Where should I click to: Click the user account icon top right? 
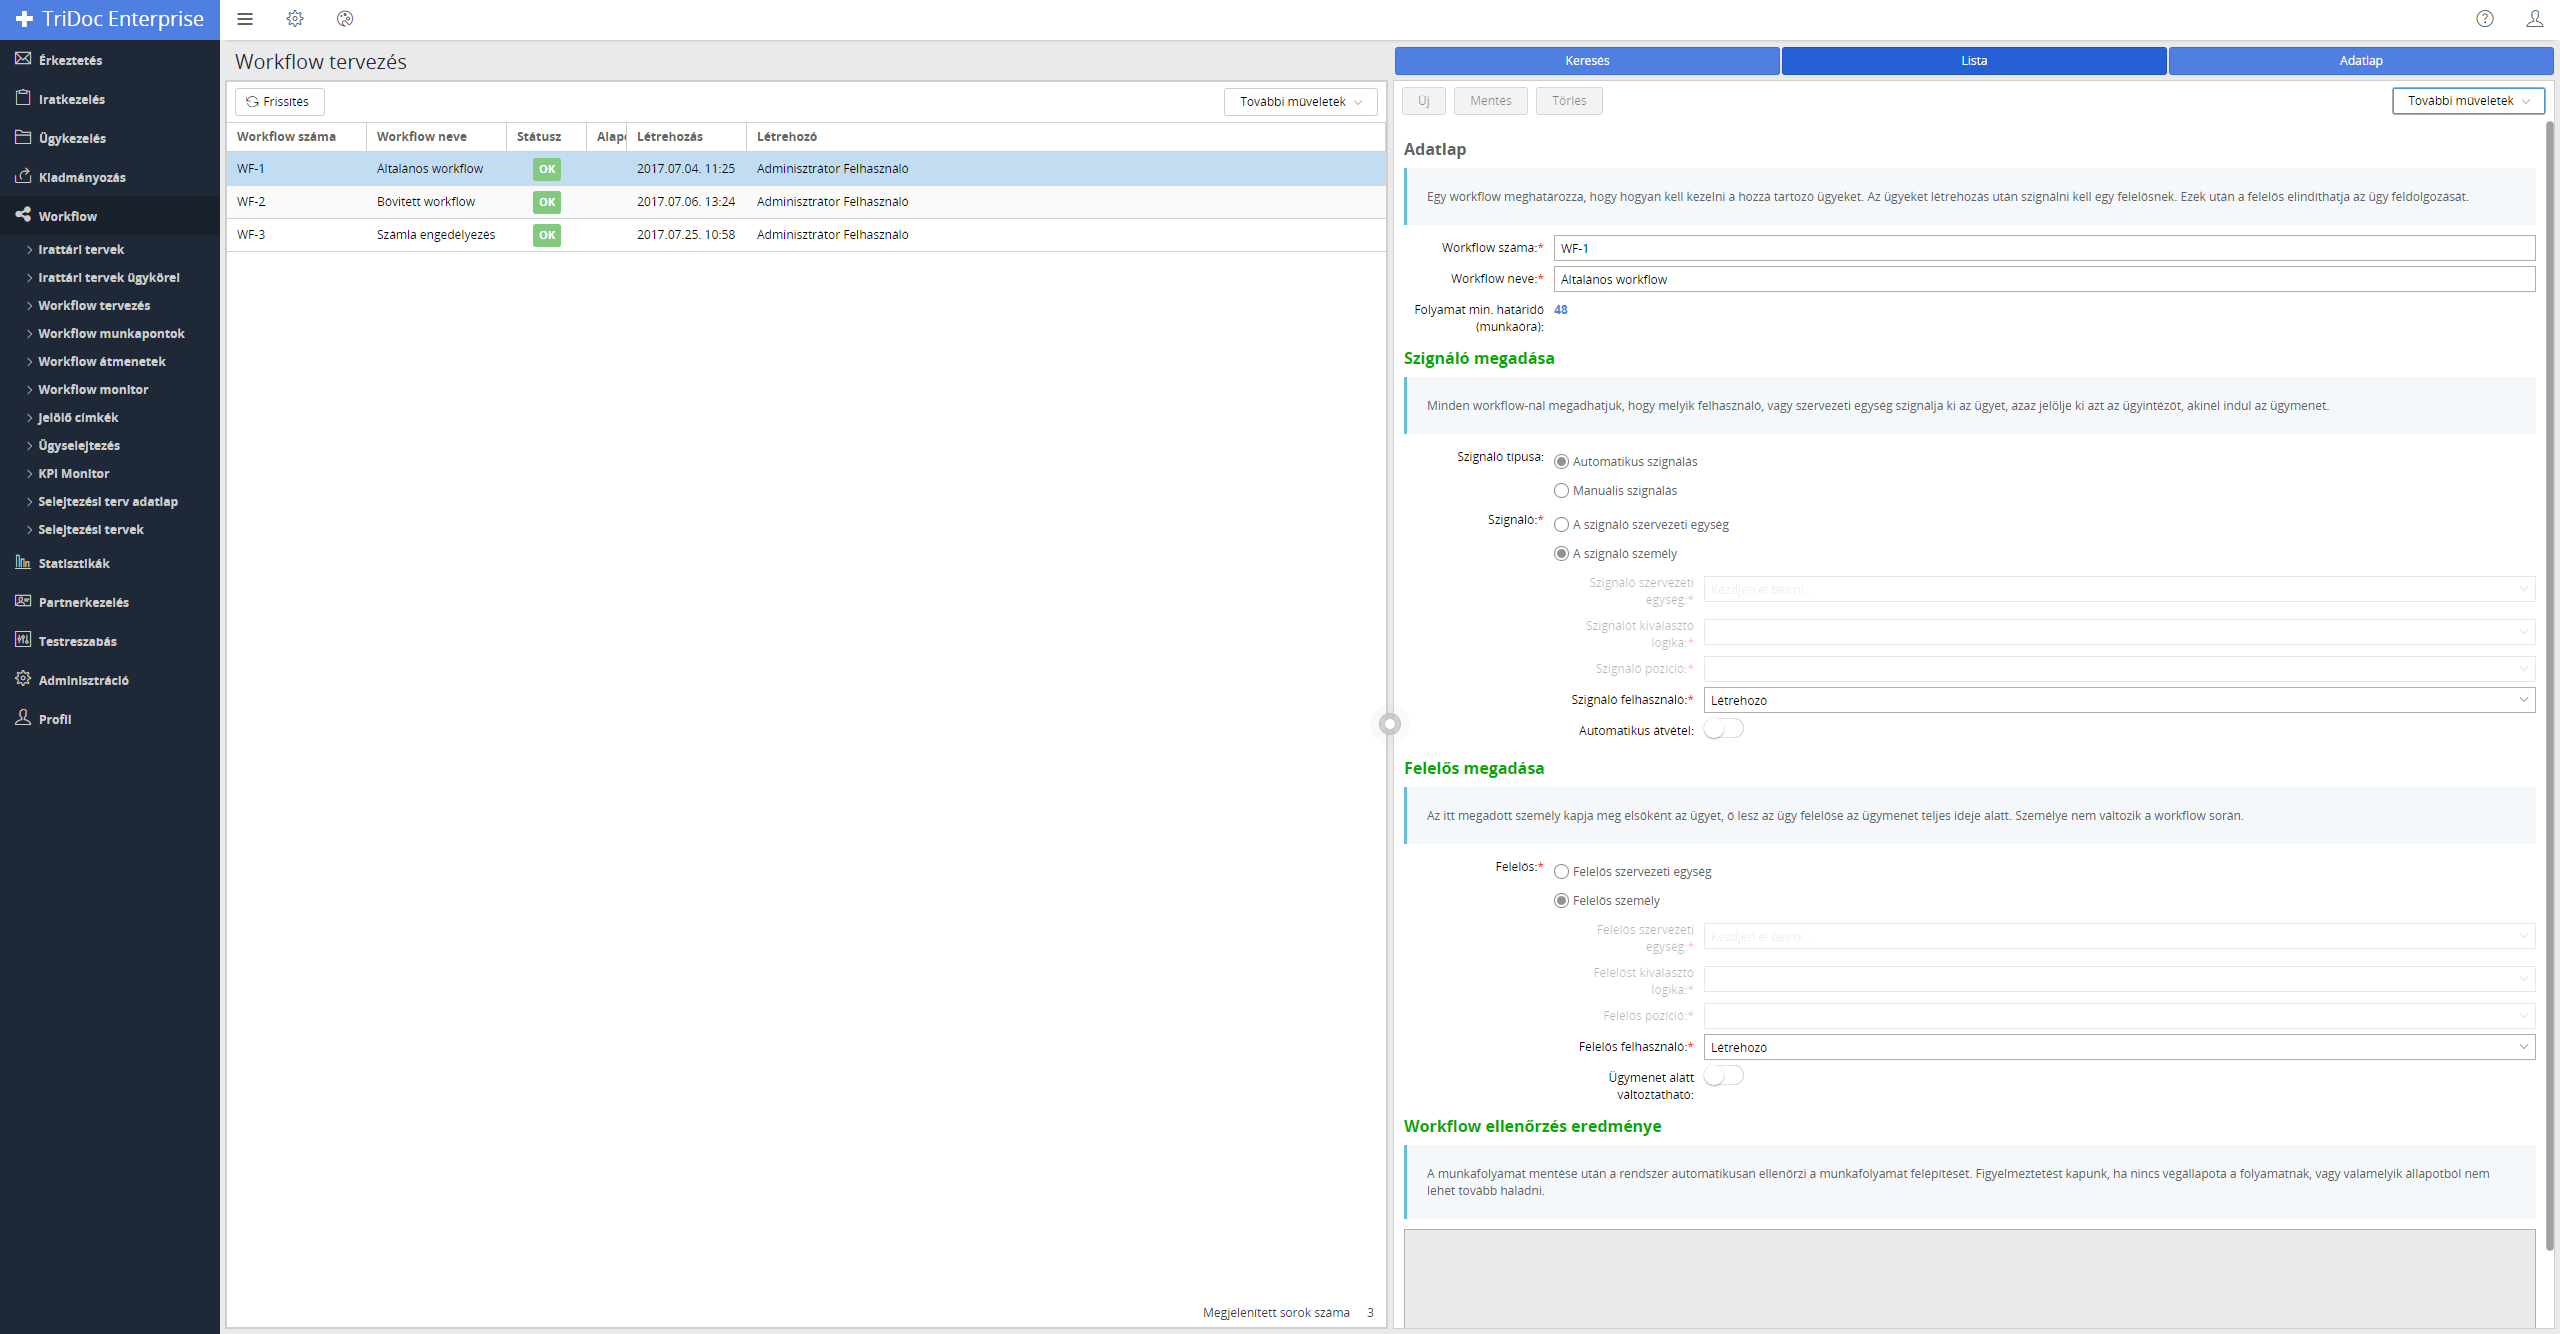coord(2534,19)
